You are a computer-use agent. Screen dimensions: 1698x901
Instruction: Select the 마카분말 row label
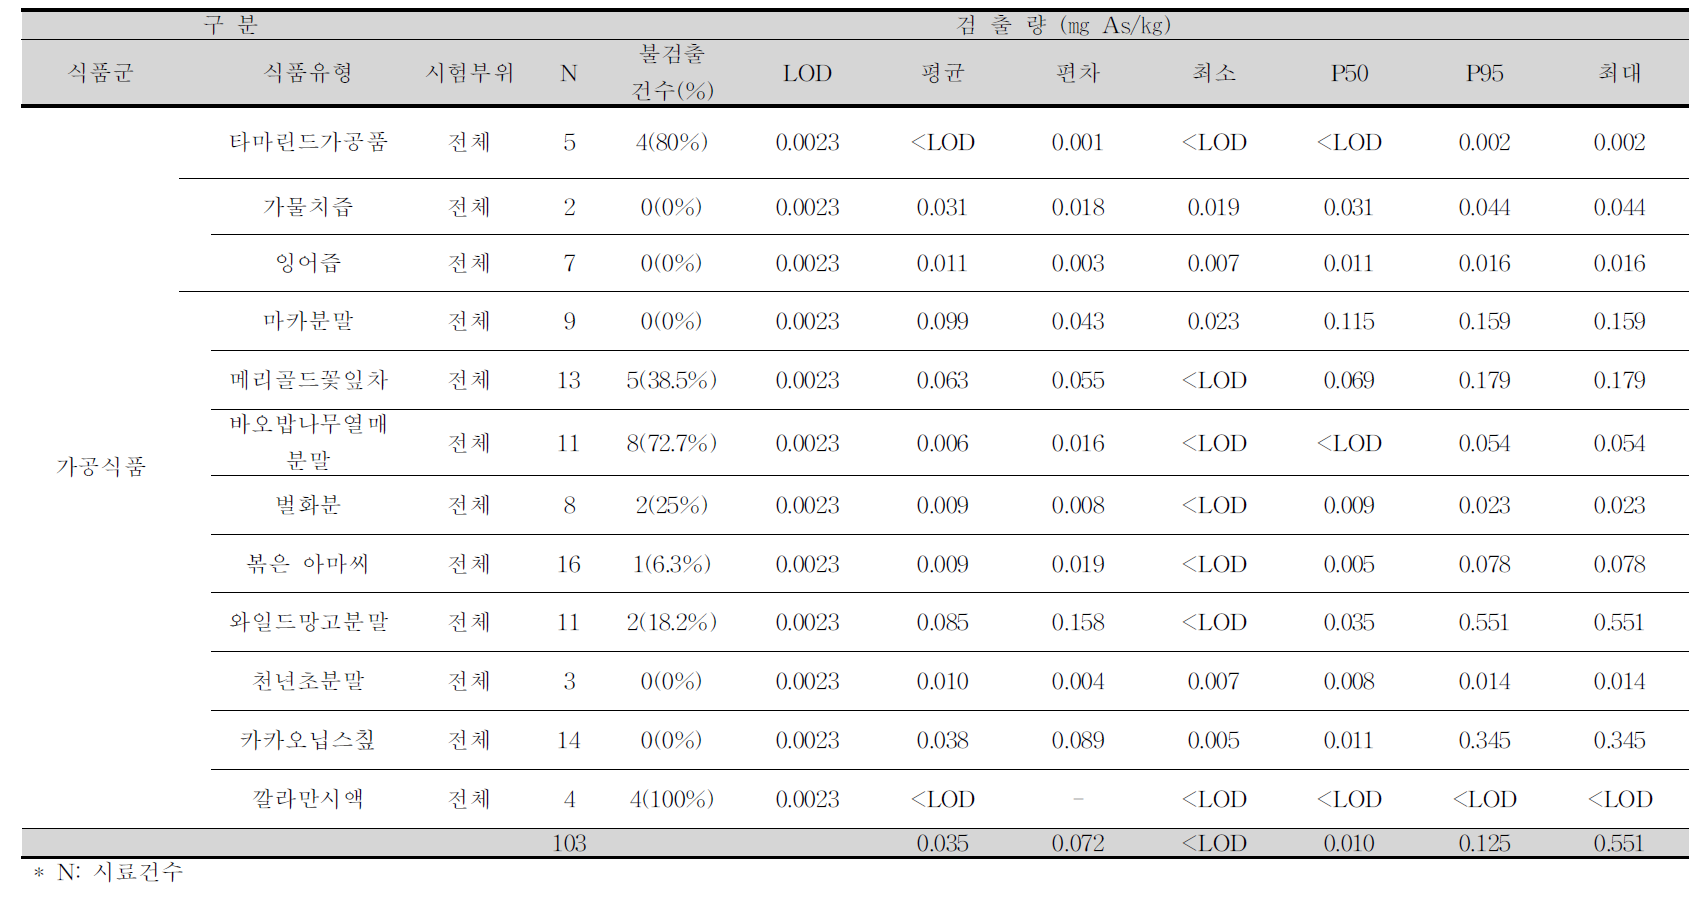click(308, 321)
